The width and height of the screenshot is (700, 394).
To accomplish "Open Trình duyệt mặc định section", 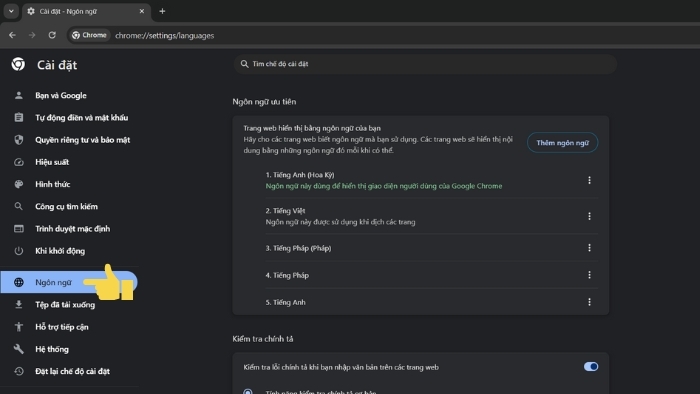I will pos(72,229).
